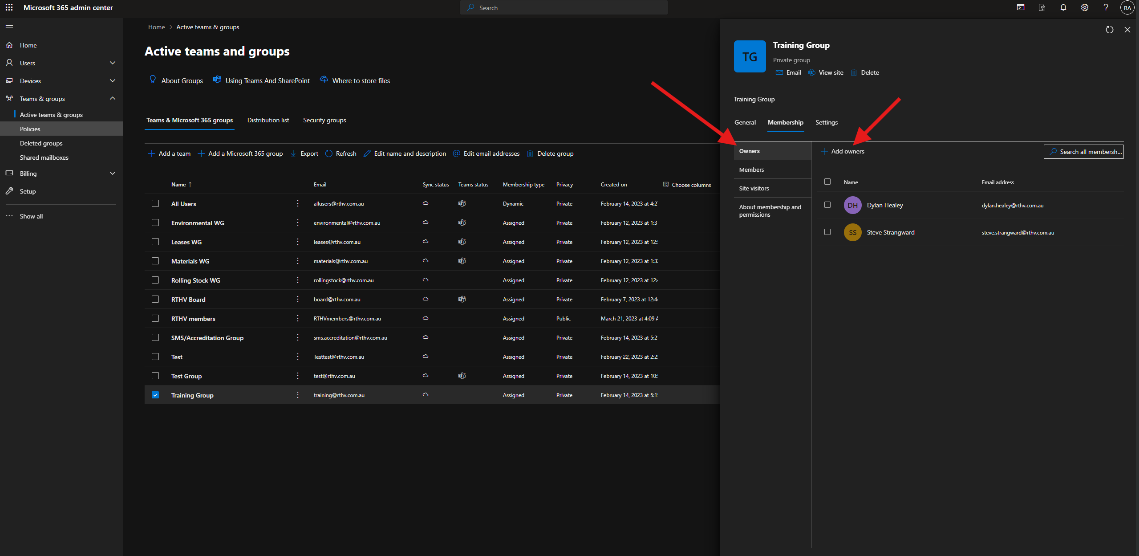1139x556 pixels.
Task: Uncheck the Training Group row checkbox
Action: point(155,395)
